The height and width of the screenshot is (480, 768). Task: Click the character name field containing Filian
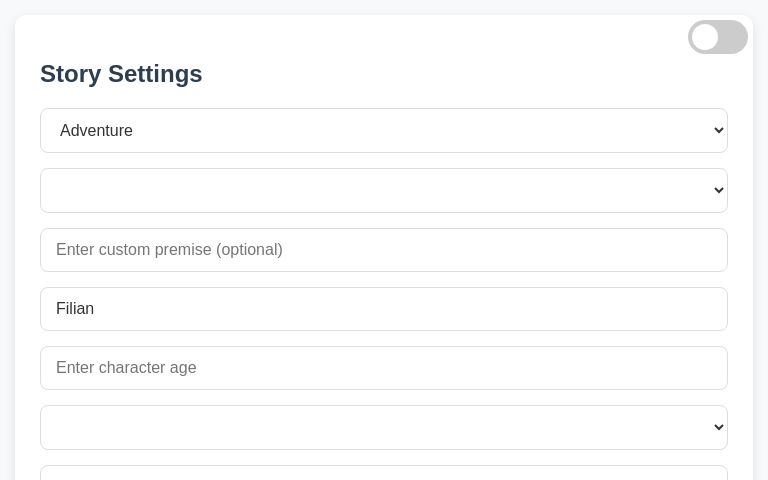point(383,309)
